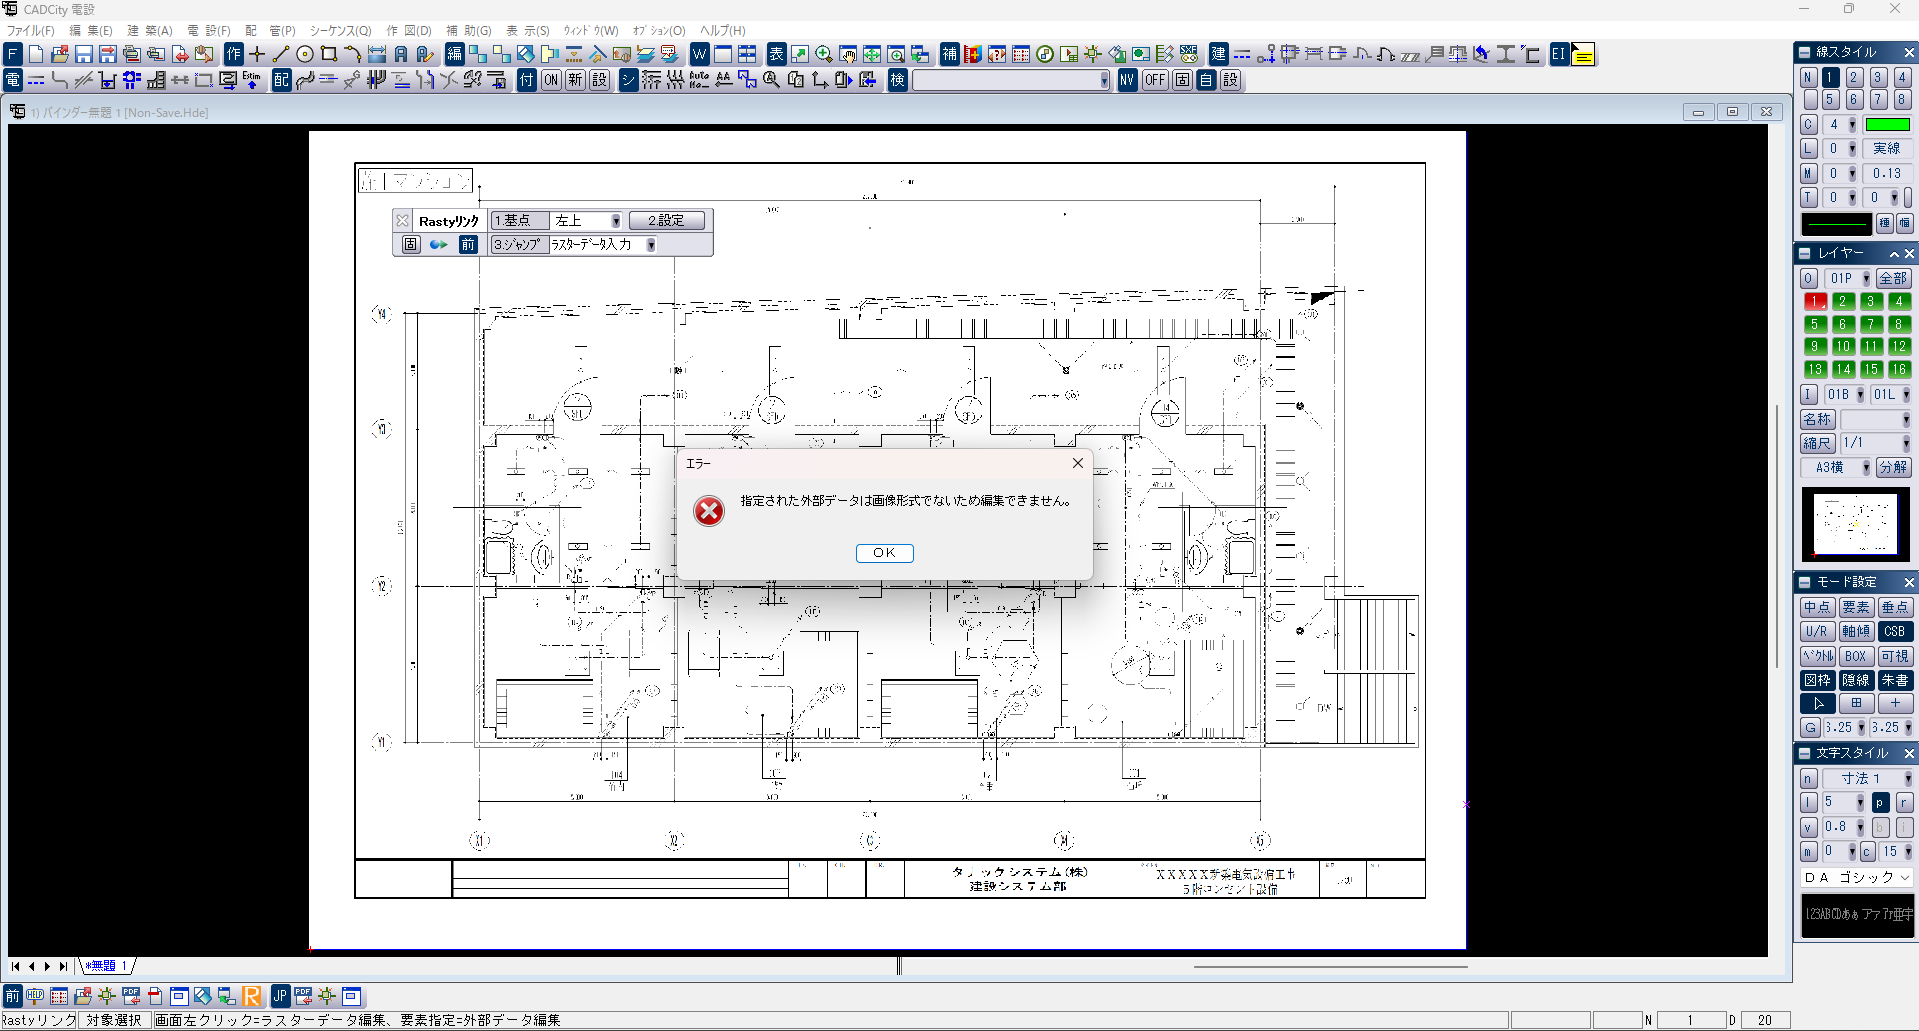Click the floppy disk save icon
Viewport: 1919px width, 1031px height.
coord(84,54)
